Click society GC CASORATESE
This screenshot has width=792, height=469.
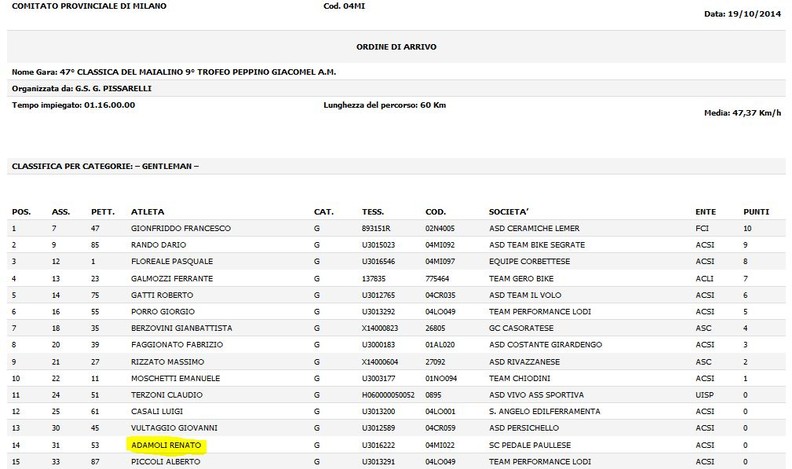[x=521, y=328]
